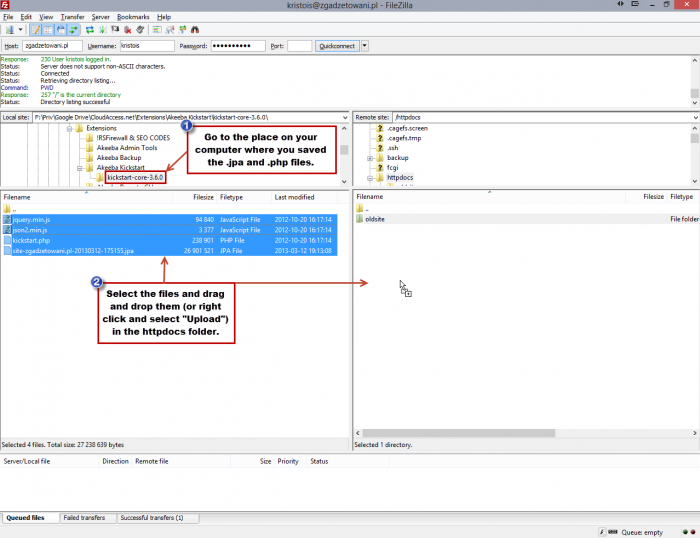Toggle message log display
The width and height of the screenshot is (700, 538).
point(35,30)
